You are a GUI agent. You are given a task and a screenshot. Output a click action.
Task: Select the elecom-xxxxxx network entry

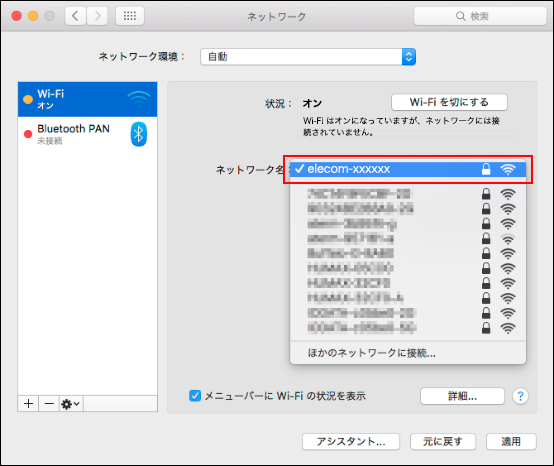coord(408,169)
